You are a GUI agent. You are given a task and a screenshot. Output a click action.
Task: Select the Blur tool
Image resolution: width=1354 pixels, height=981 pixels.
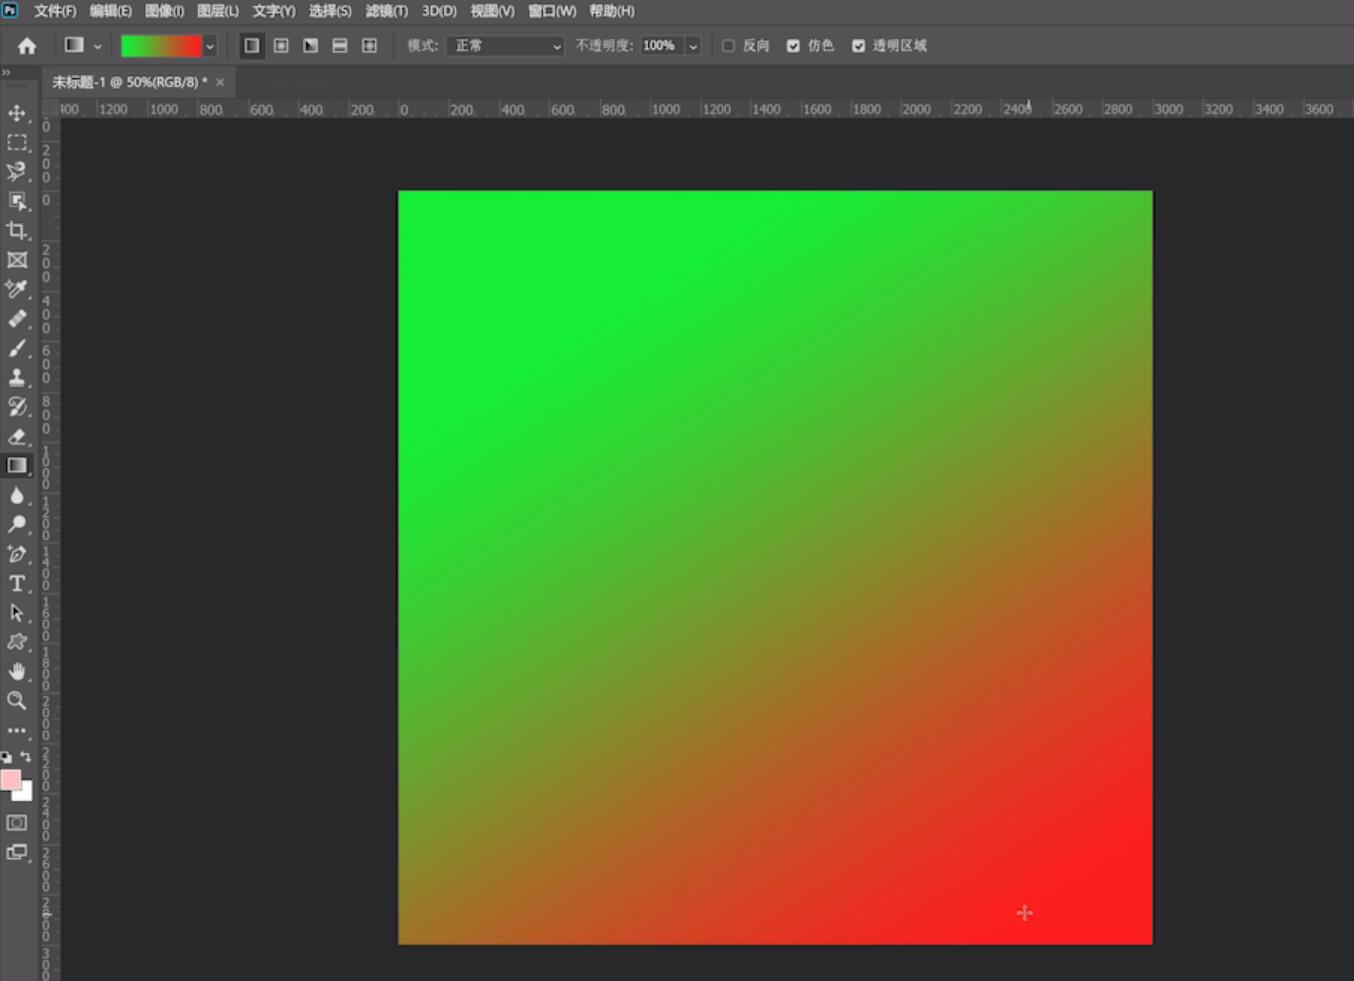(17, 495)
